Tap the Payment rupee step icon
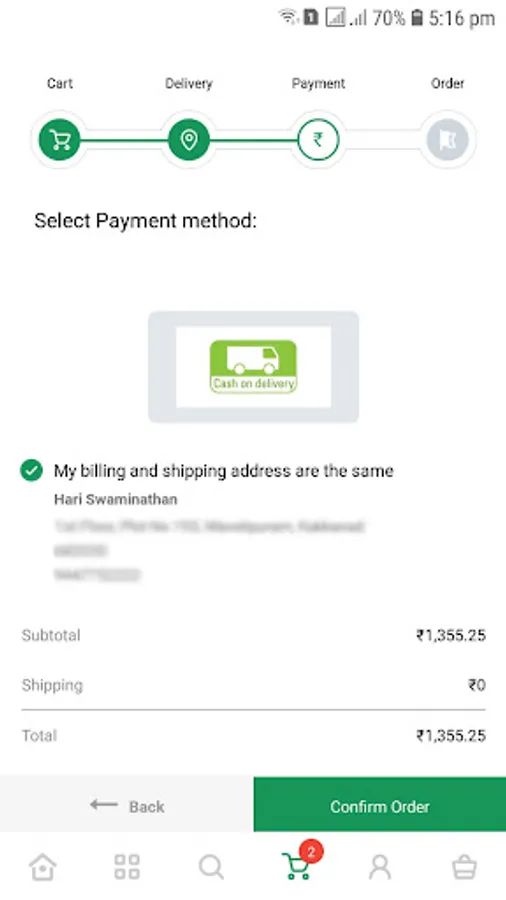The height and width of the screenshot is (900, 506). tap(318, 139)
